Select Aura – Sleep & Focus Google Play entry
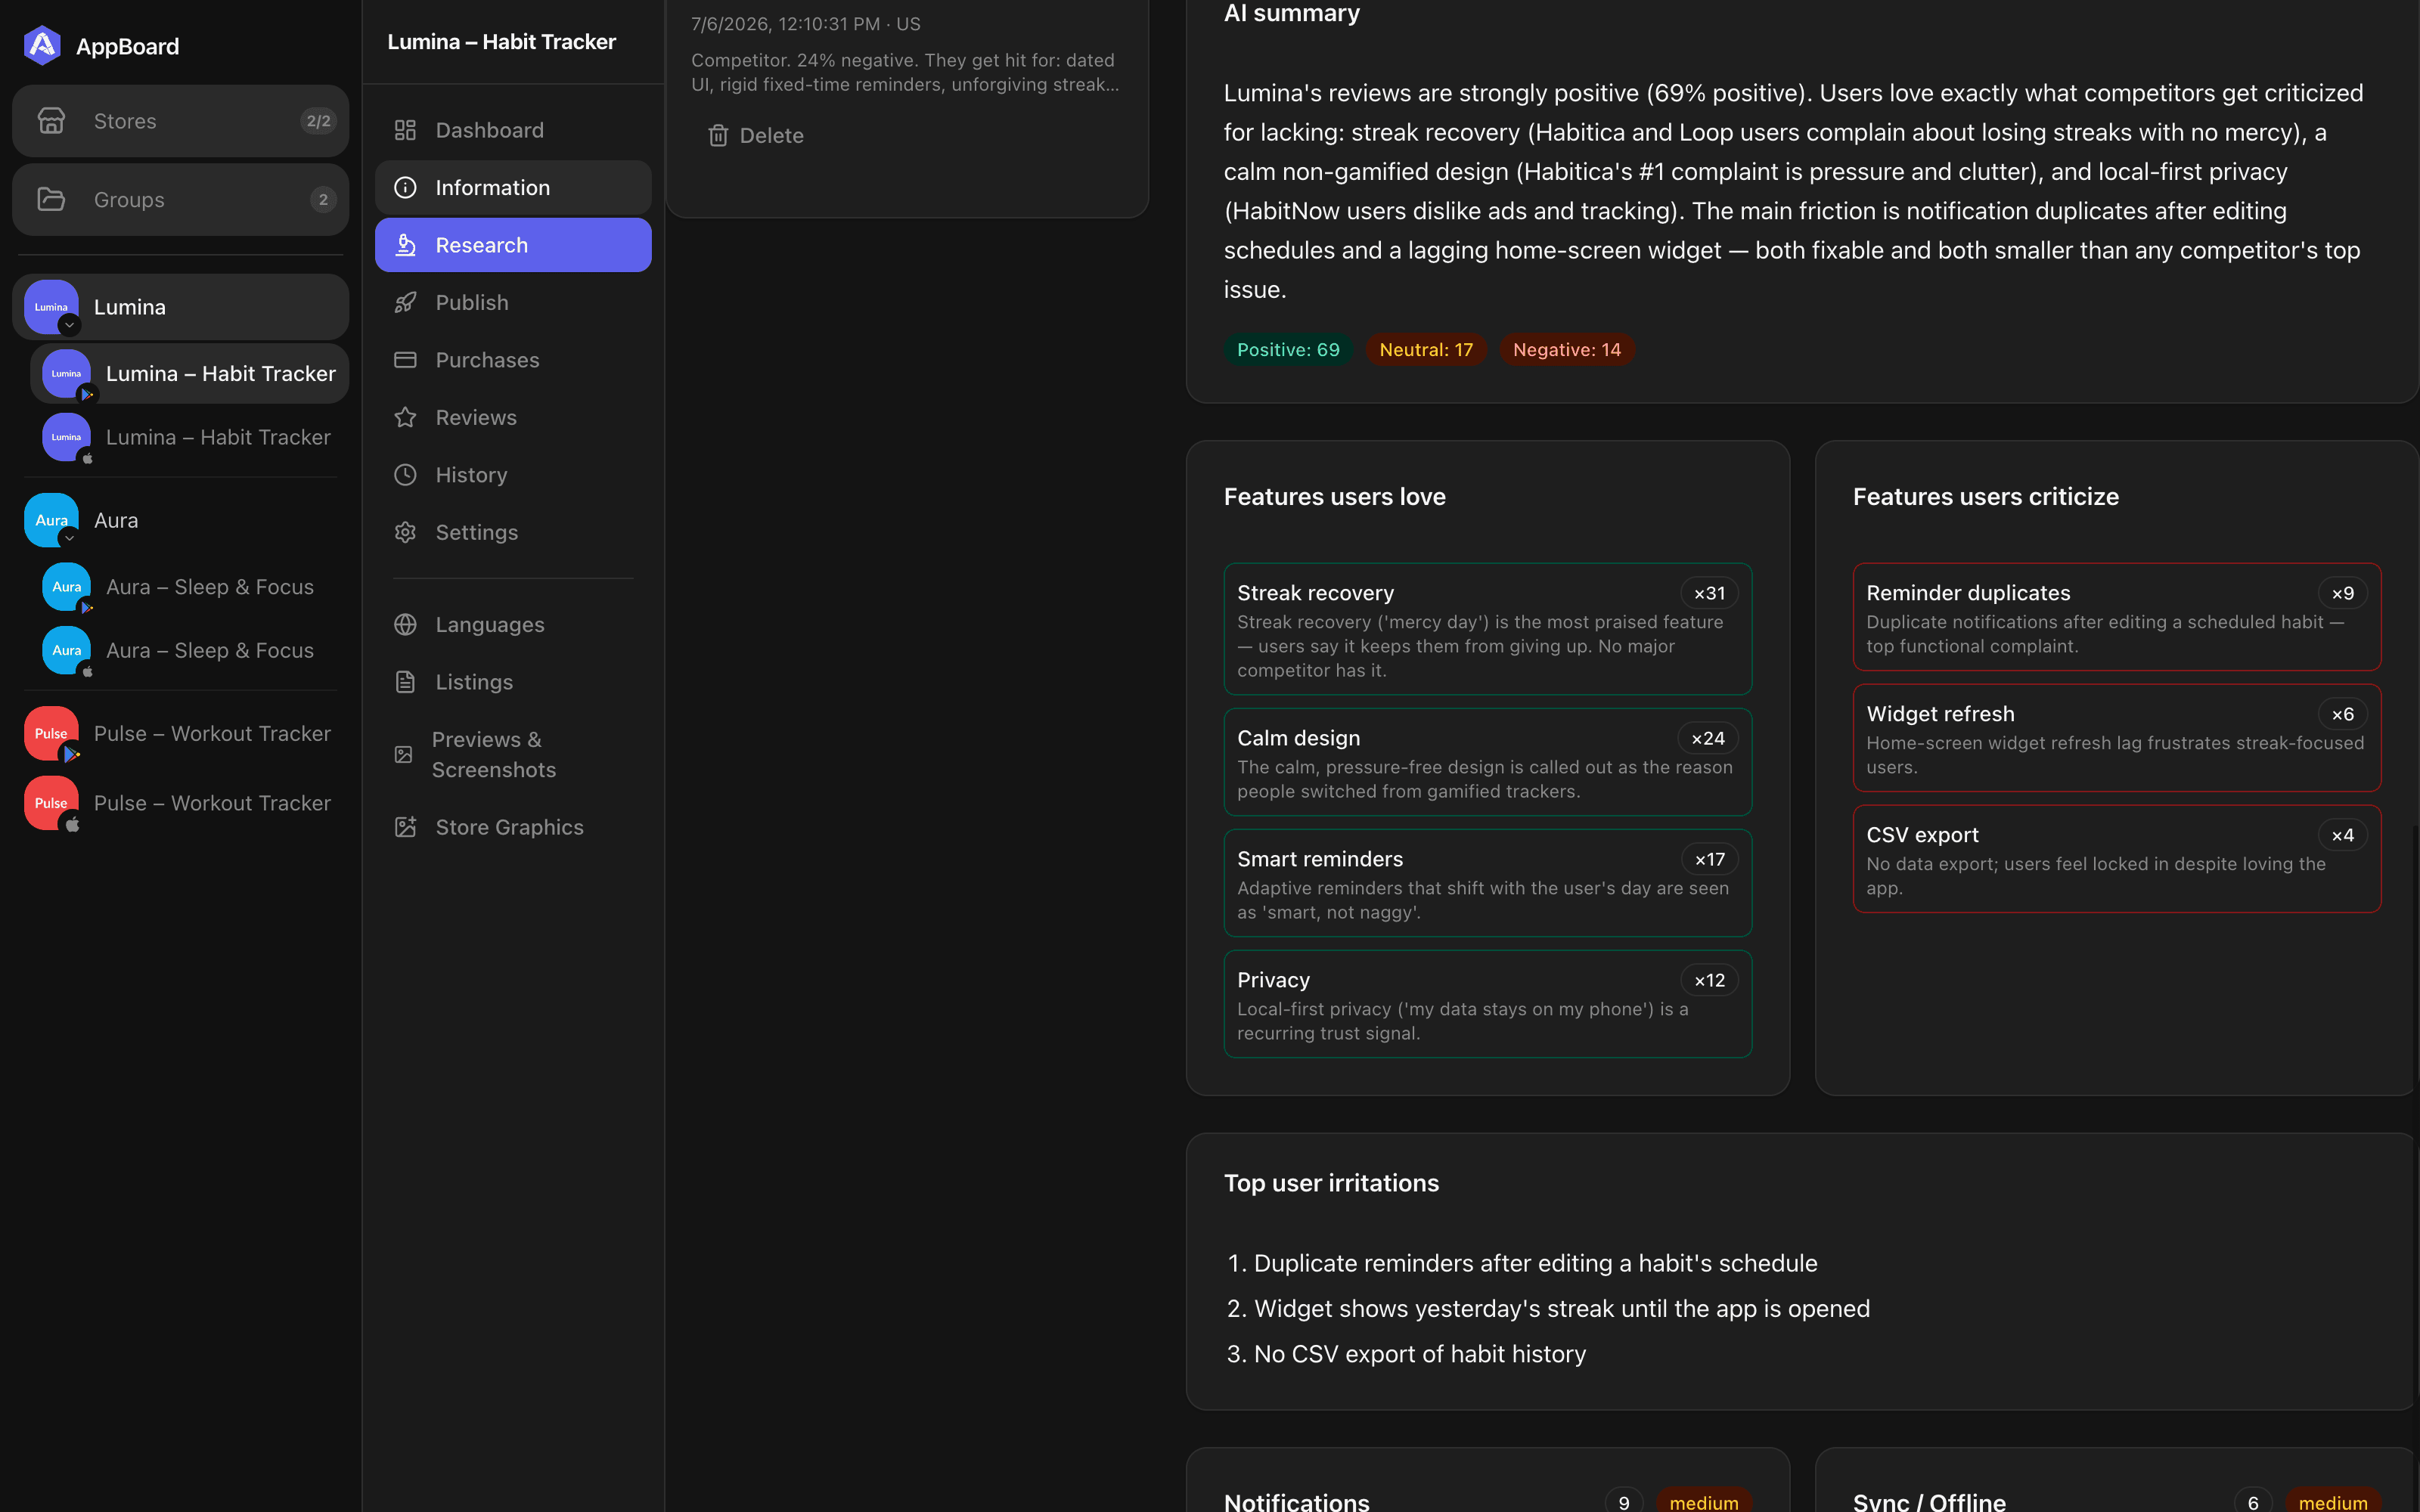This screenshot has height=1512, width=2420. pos(190,587)
